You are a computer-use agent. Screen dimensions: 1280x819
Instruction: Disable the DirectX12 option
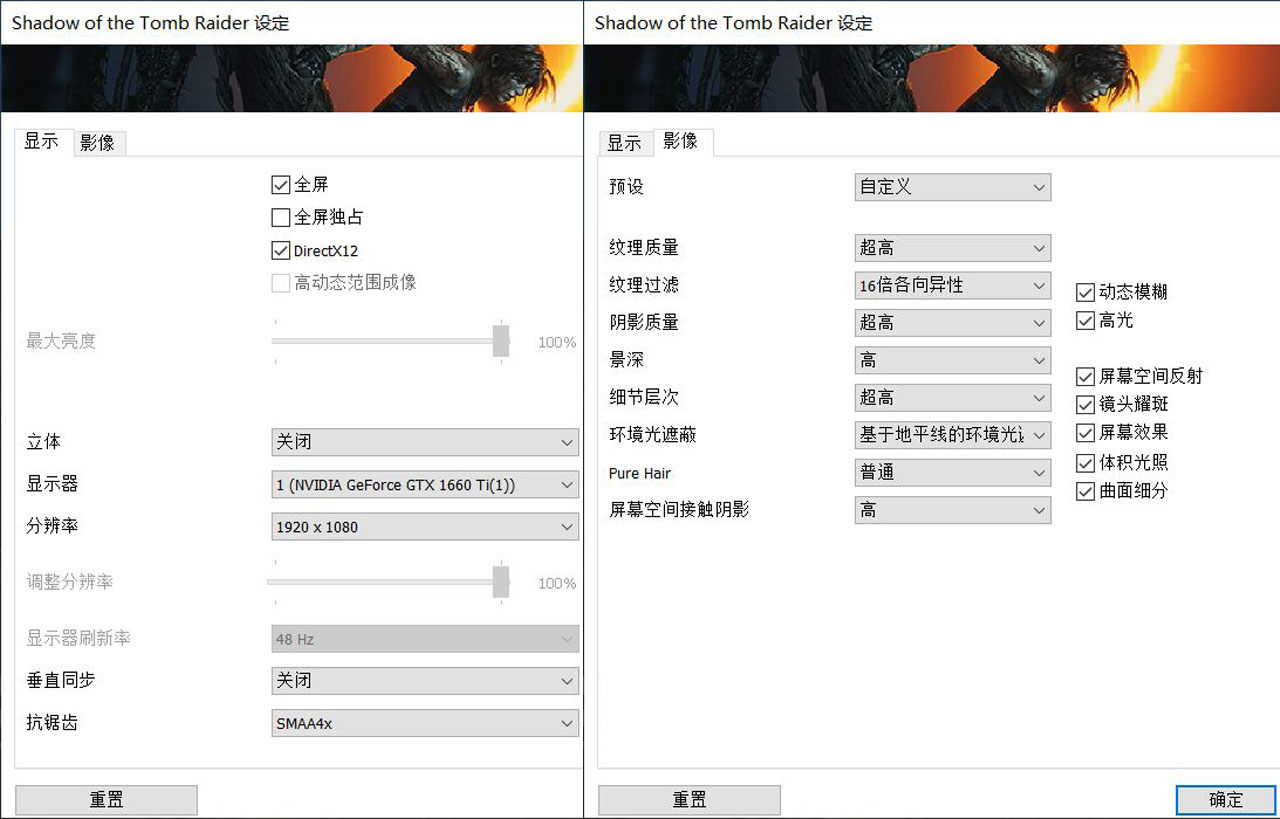click(x=281, y=250)
